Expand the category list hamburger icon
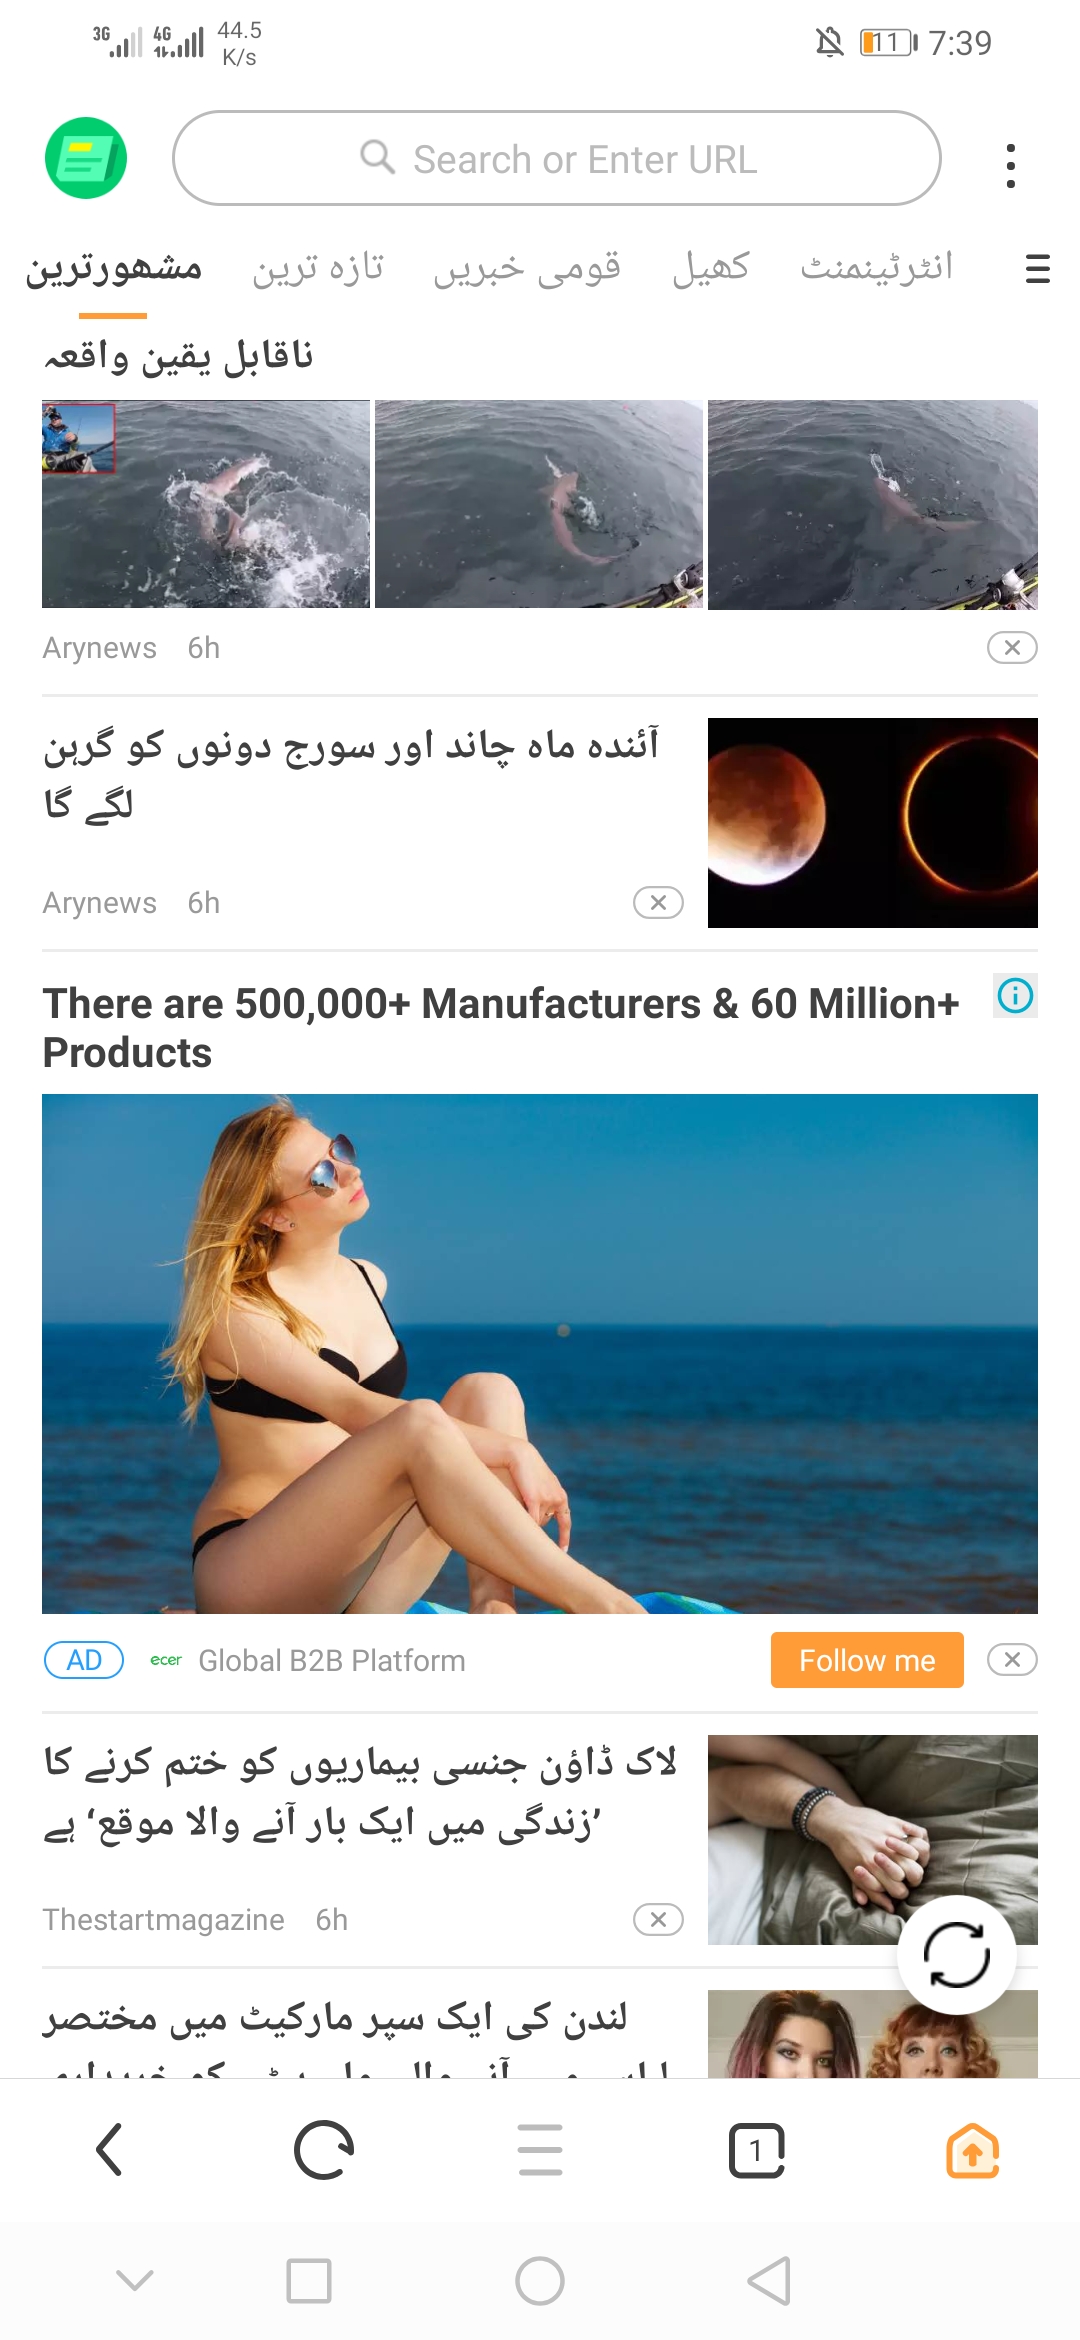This screenshot has height=2340, width=1080. [1038, 268]
